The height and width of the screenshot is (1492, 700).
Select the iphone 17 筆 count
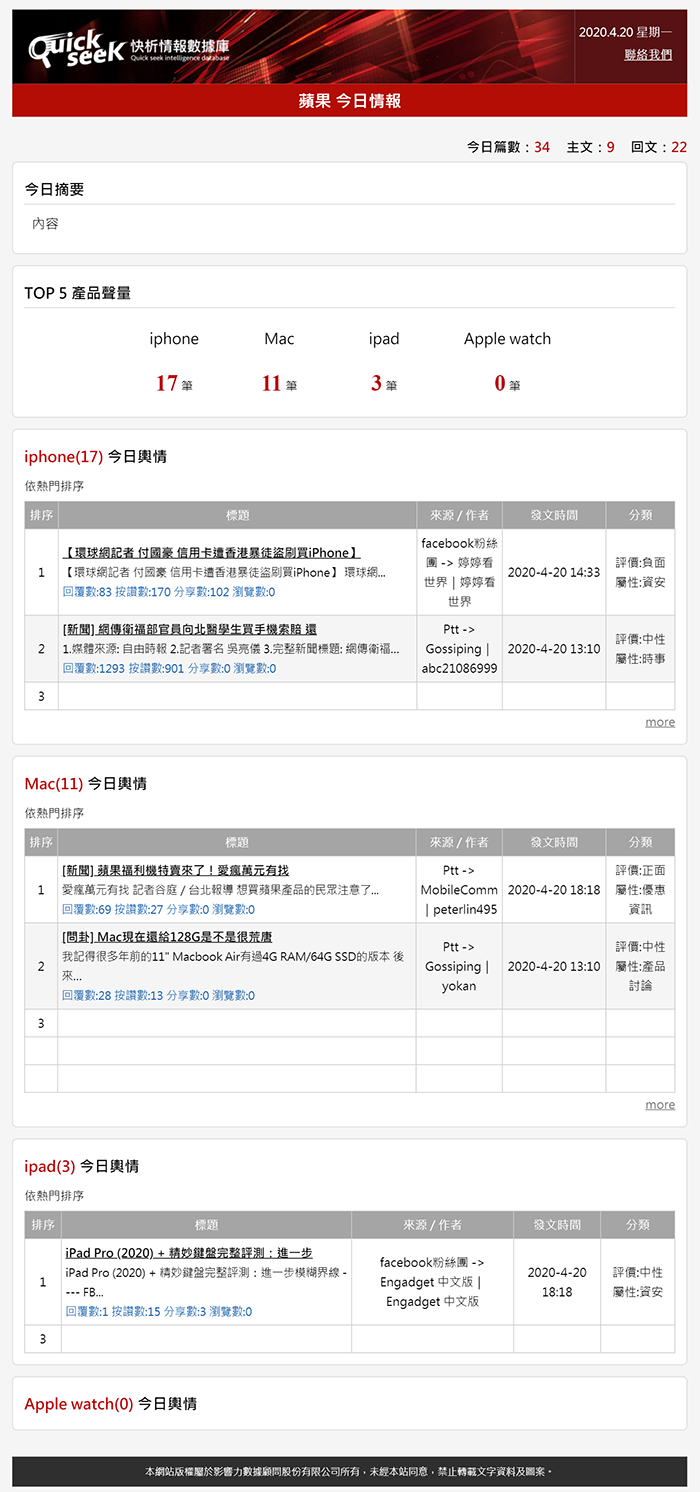174,383
